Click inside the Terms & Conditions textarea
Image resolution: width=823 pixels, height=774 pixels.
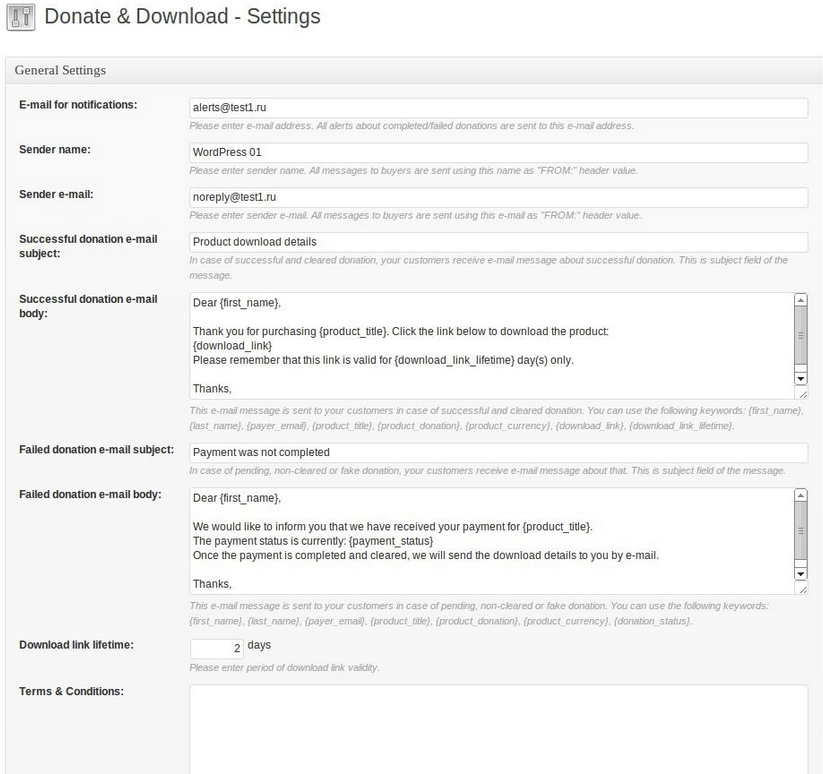point(498,729)
